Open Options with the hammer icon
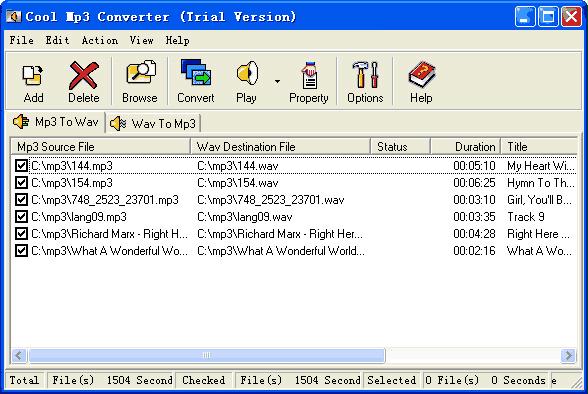This screenshot has width=588, height=394. tap(365, 75)
